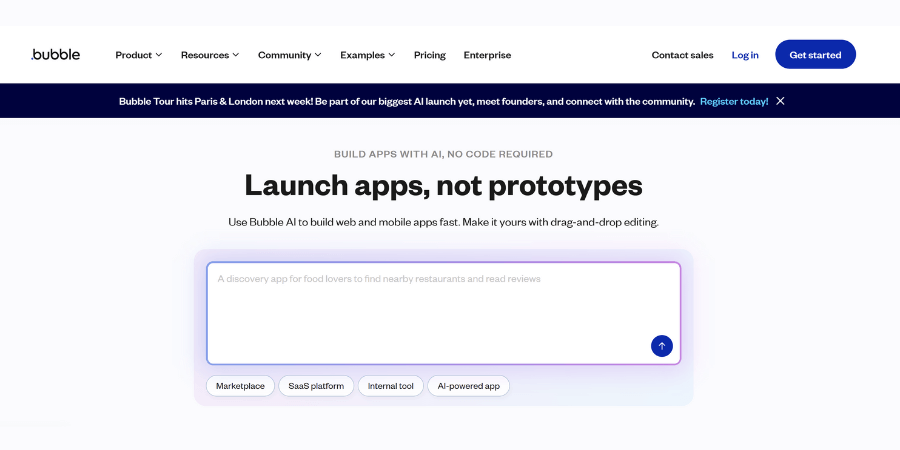Screen dimensions: 900x450
Task: Open the Log in link
Action: tap(745, 55)
